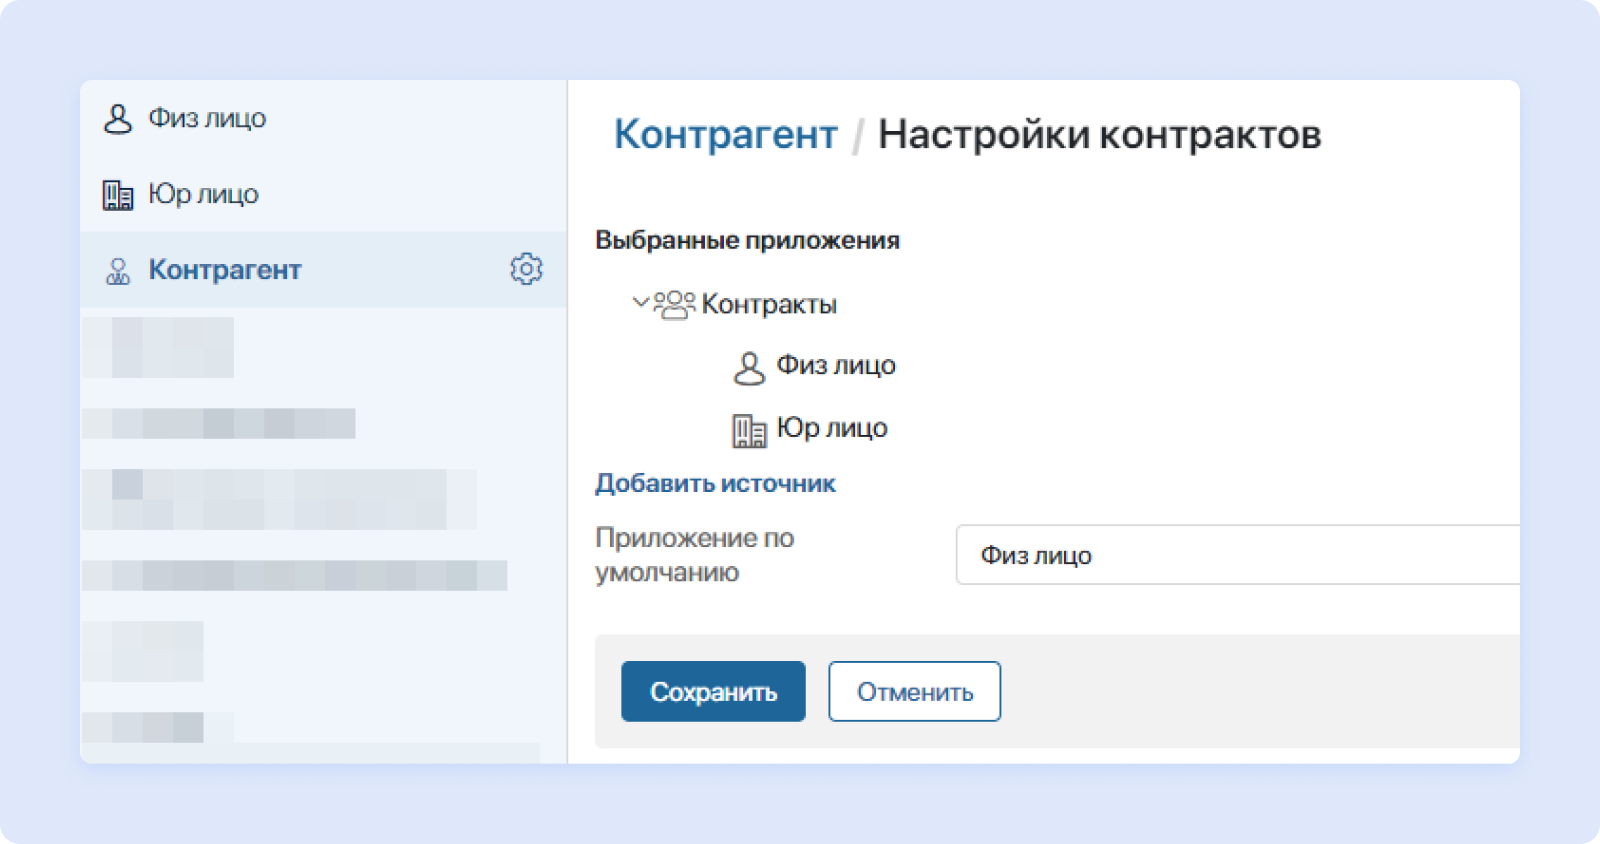Click the building icon beside sidebar Юр лицо

pos(118,195)
